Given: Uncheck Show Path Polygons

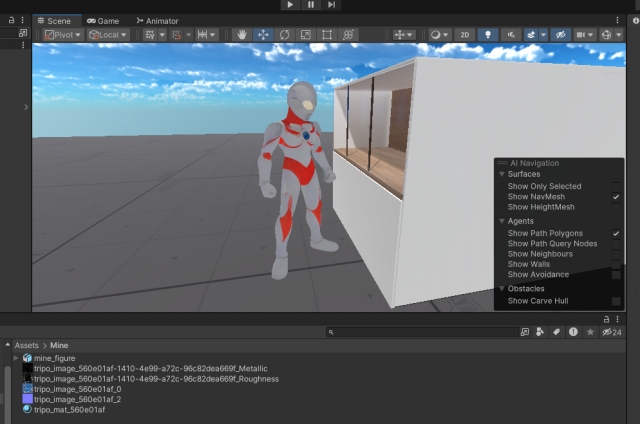Looking at the screenshot, I should point(616,233).
